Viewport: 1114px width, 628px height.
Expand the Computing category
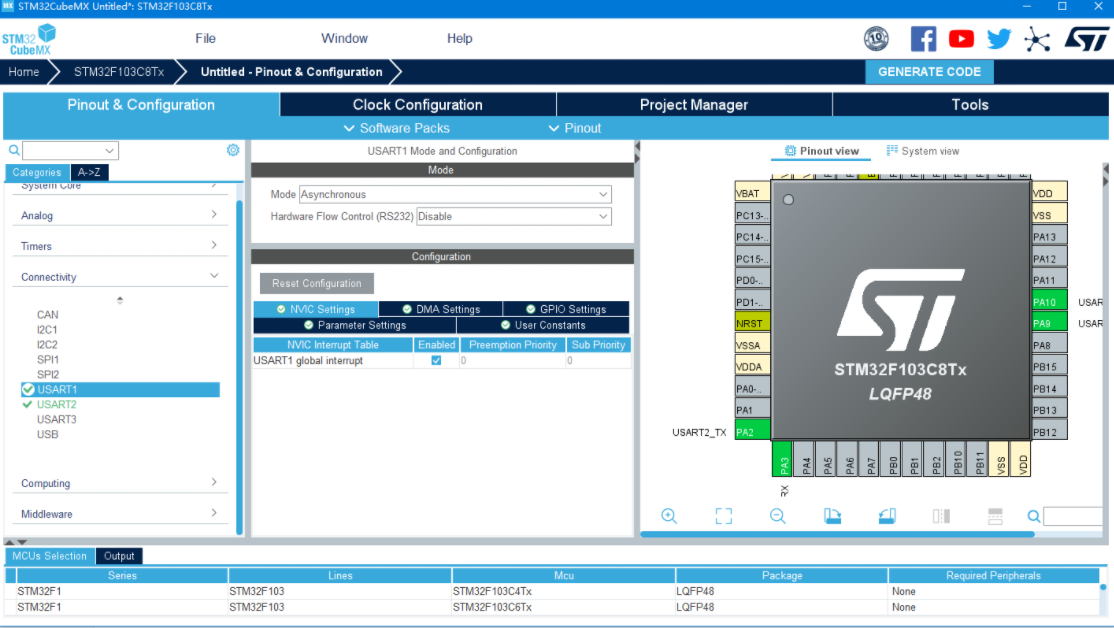point(119,483)
